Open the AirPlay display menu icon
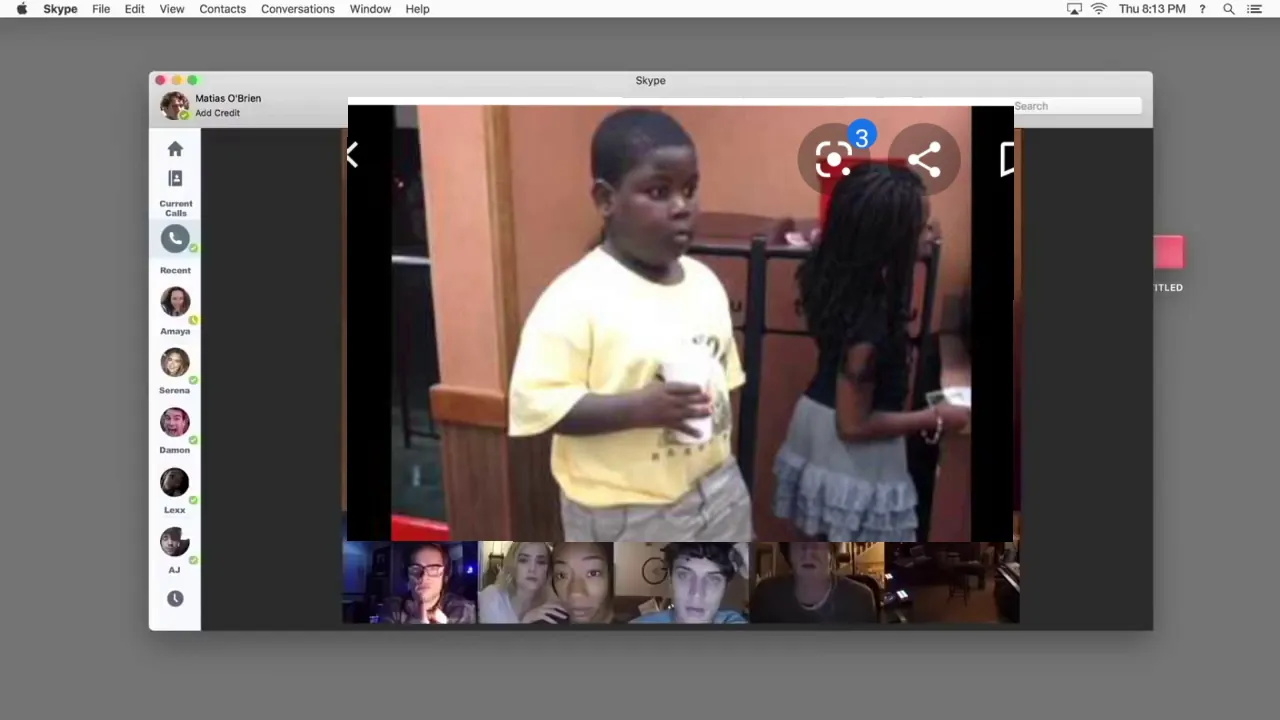Viewport: 1280px width, 720px height. click(1074, 9)
